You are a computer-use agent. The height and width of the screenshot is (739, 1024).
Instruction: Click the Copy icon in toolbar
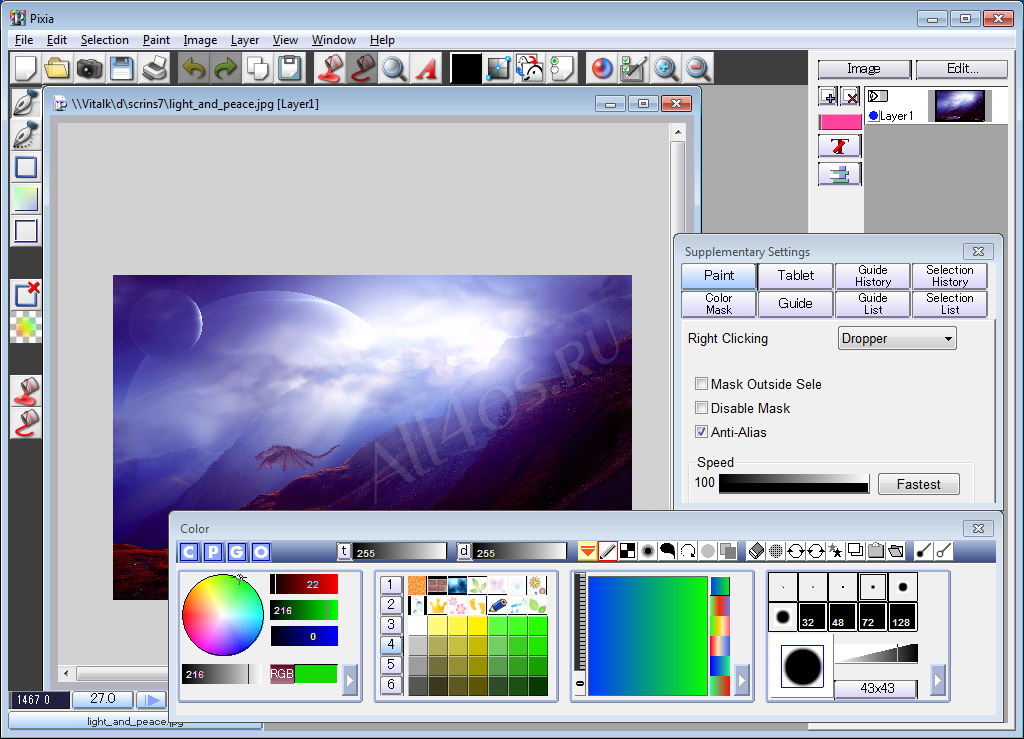(x=257, y=68)
